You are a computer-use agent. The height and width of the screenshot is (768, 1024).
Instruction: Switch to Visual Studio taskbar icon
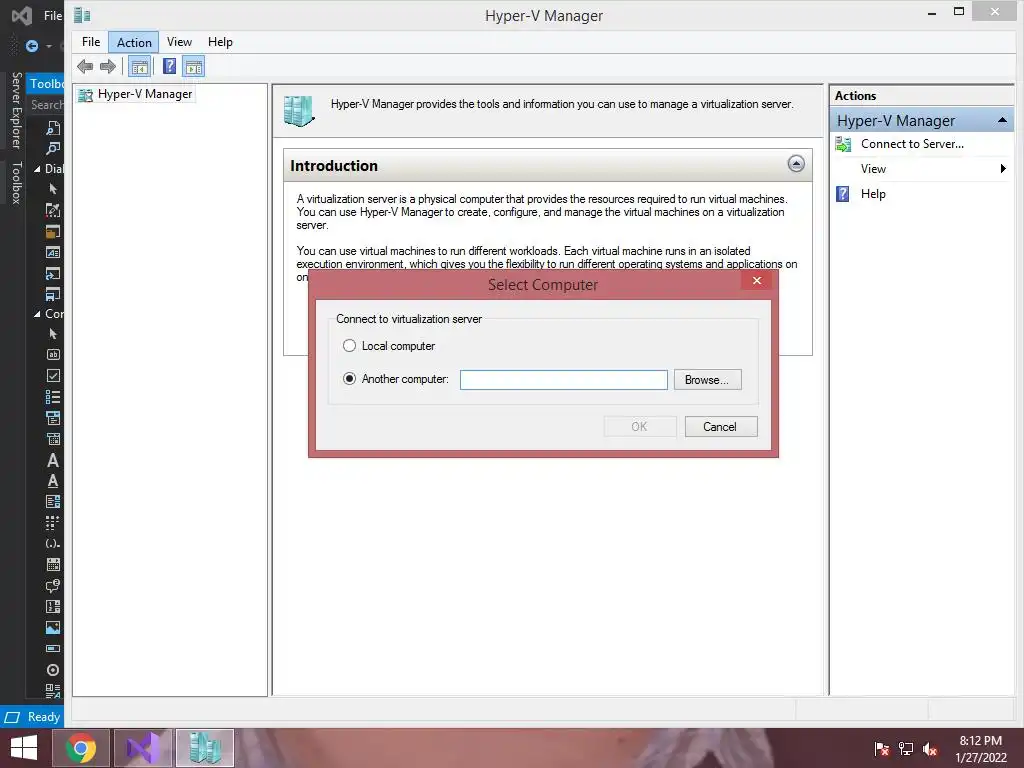click(x=143, y=748)
